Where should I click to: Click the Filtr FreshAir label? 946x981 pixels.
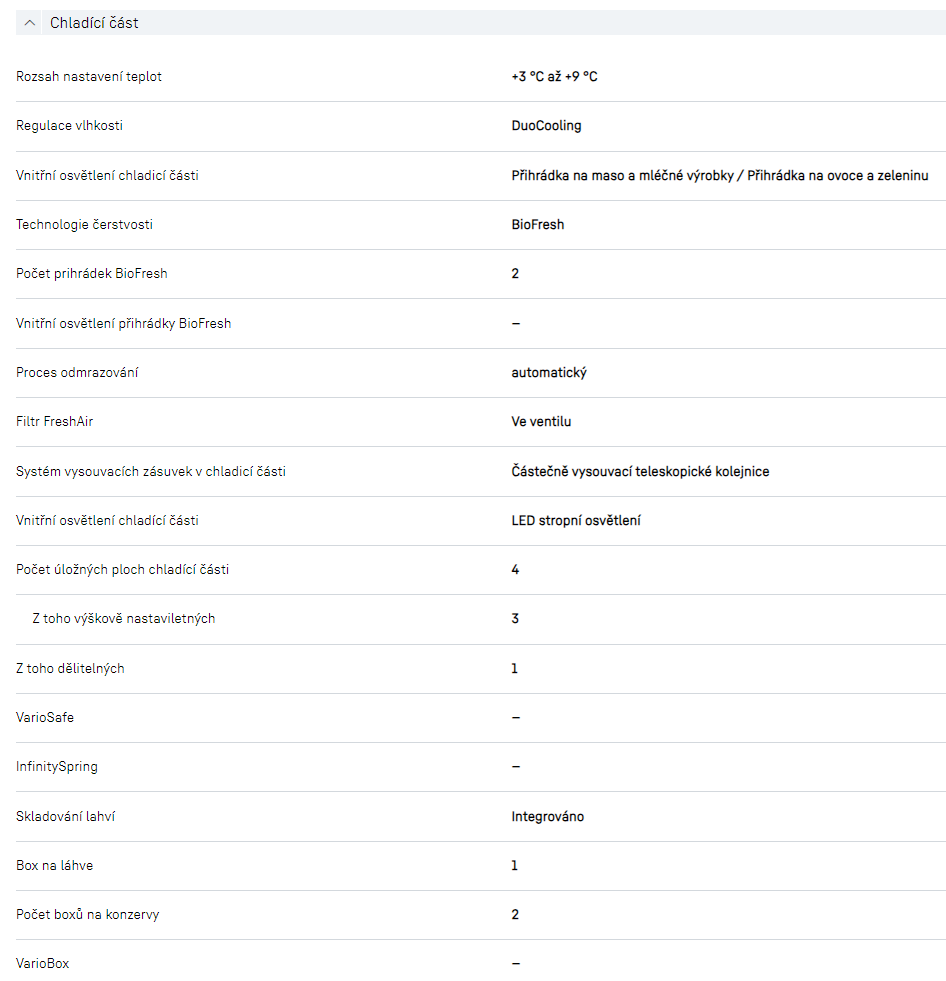pyautogui.click(x=55, y=422)
